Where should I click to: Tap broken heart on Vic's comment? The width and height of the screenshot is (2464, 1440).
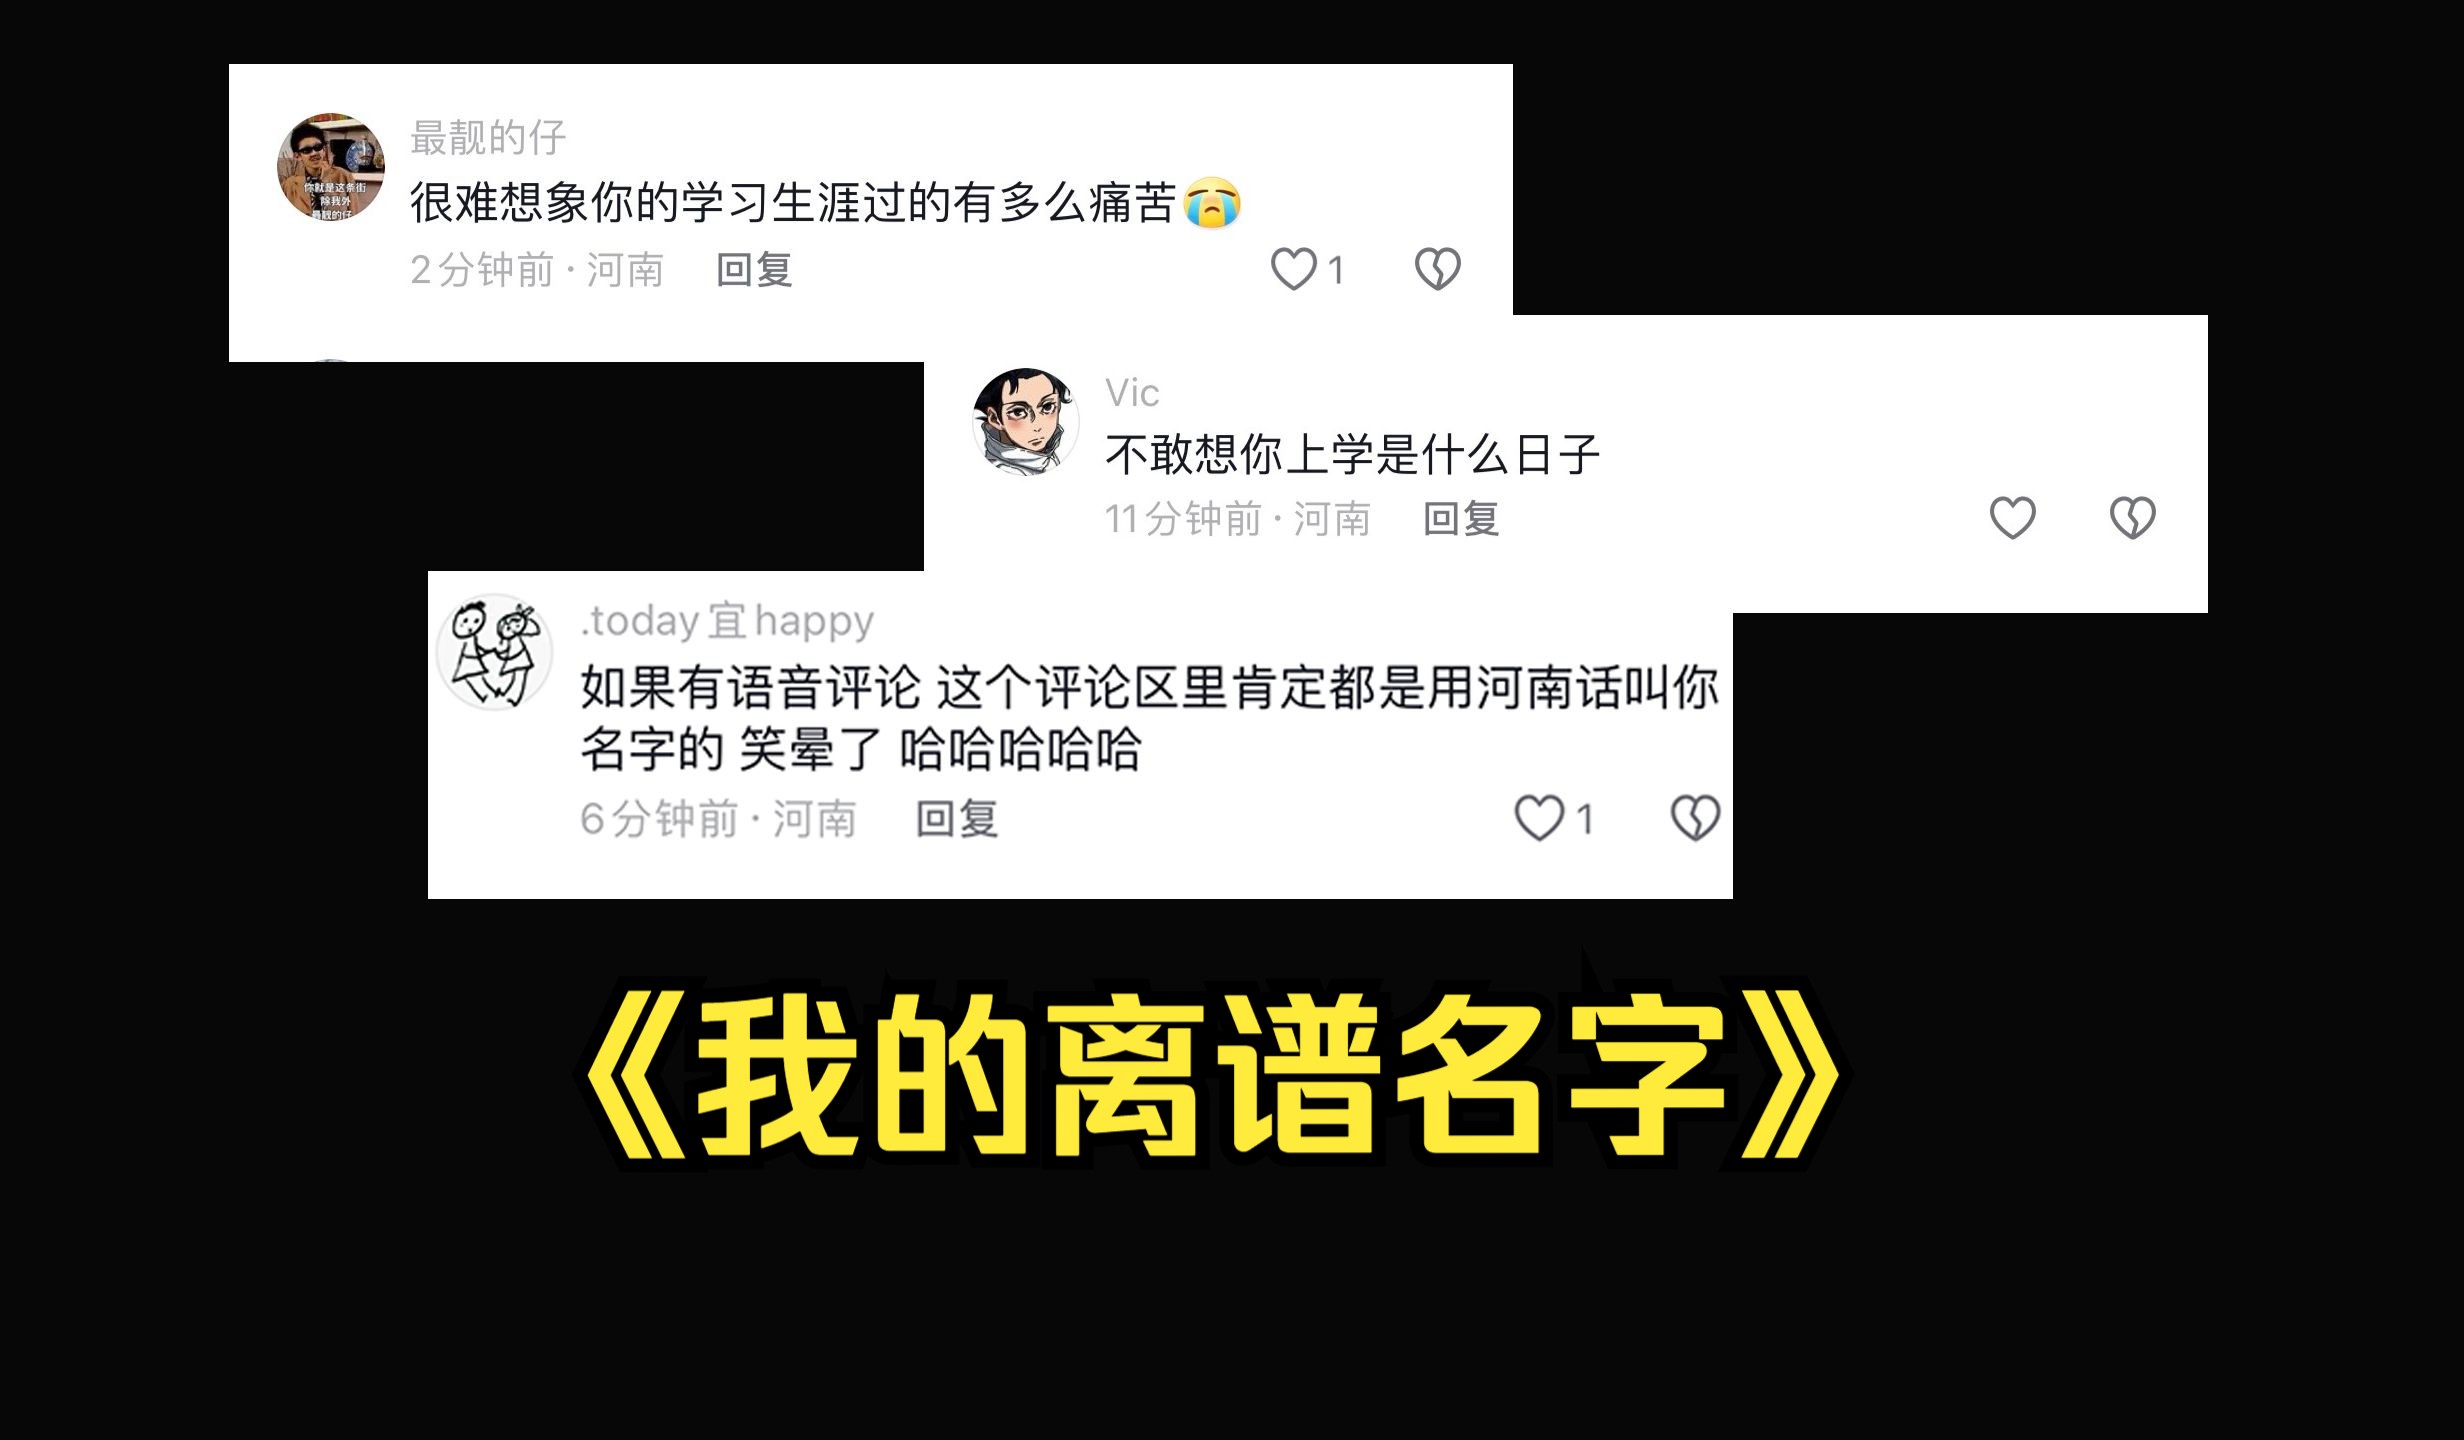[2133, 518]
